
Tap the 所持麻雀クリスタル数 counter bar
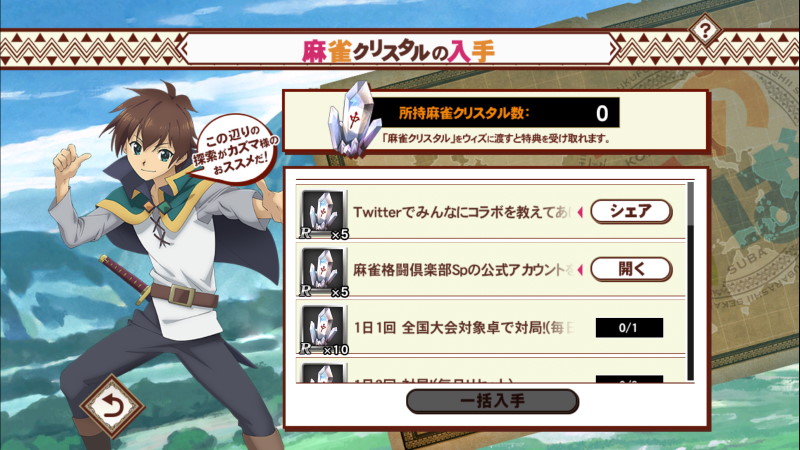point(496,113)
